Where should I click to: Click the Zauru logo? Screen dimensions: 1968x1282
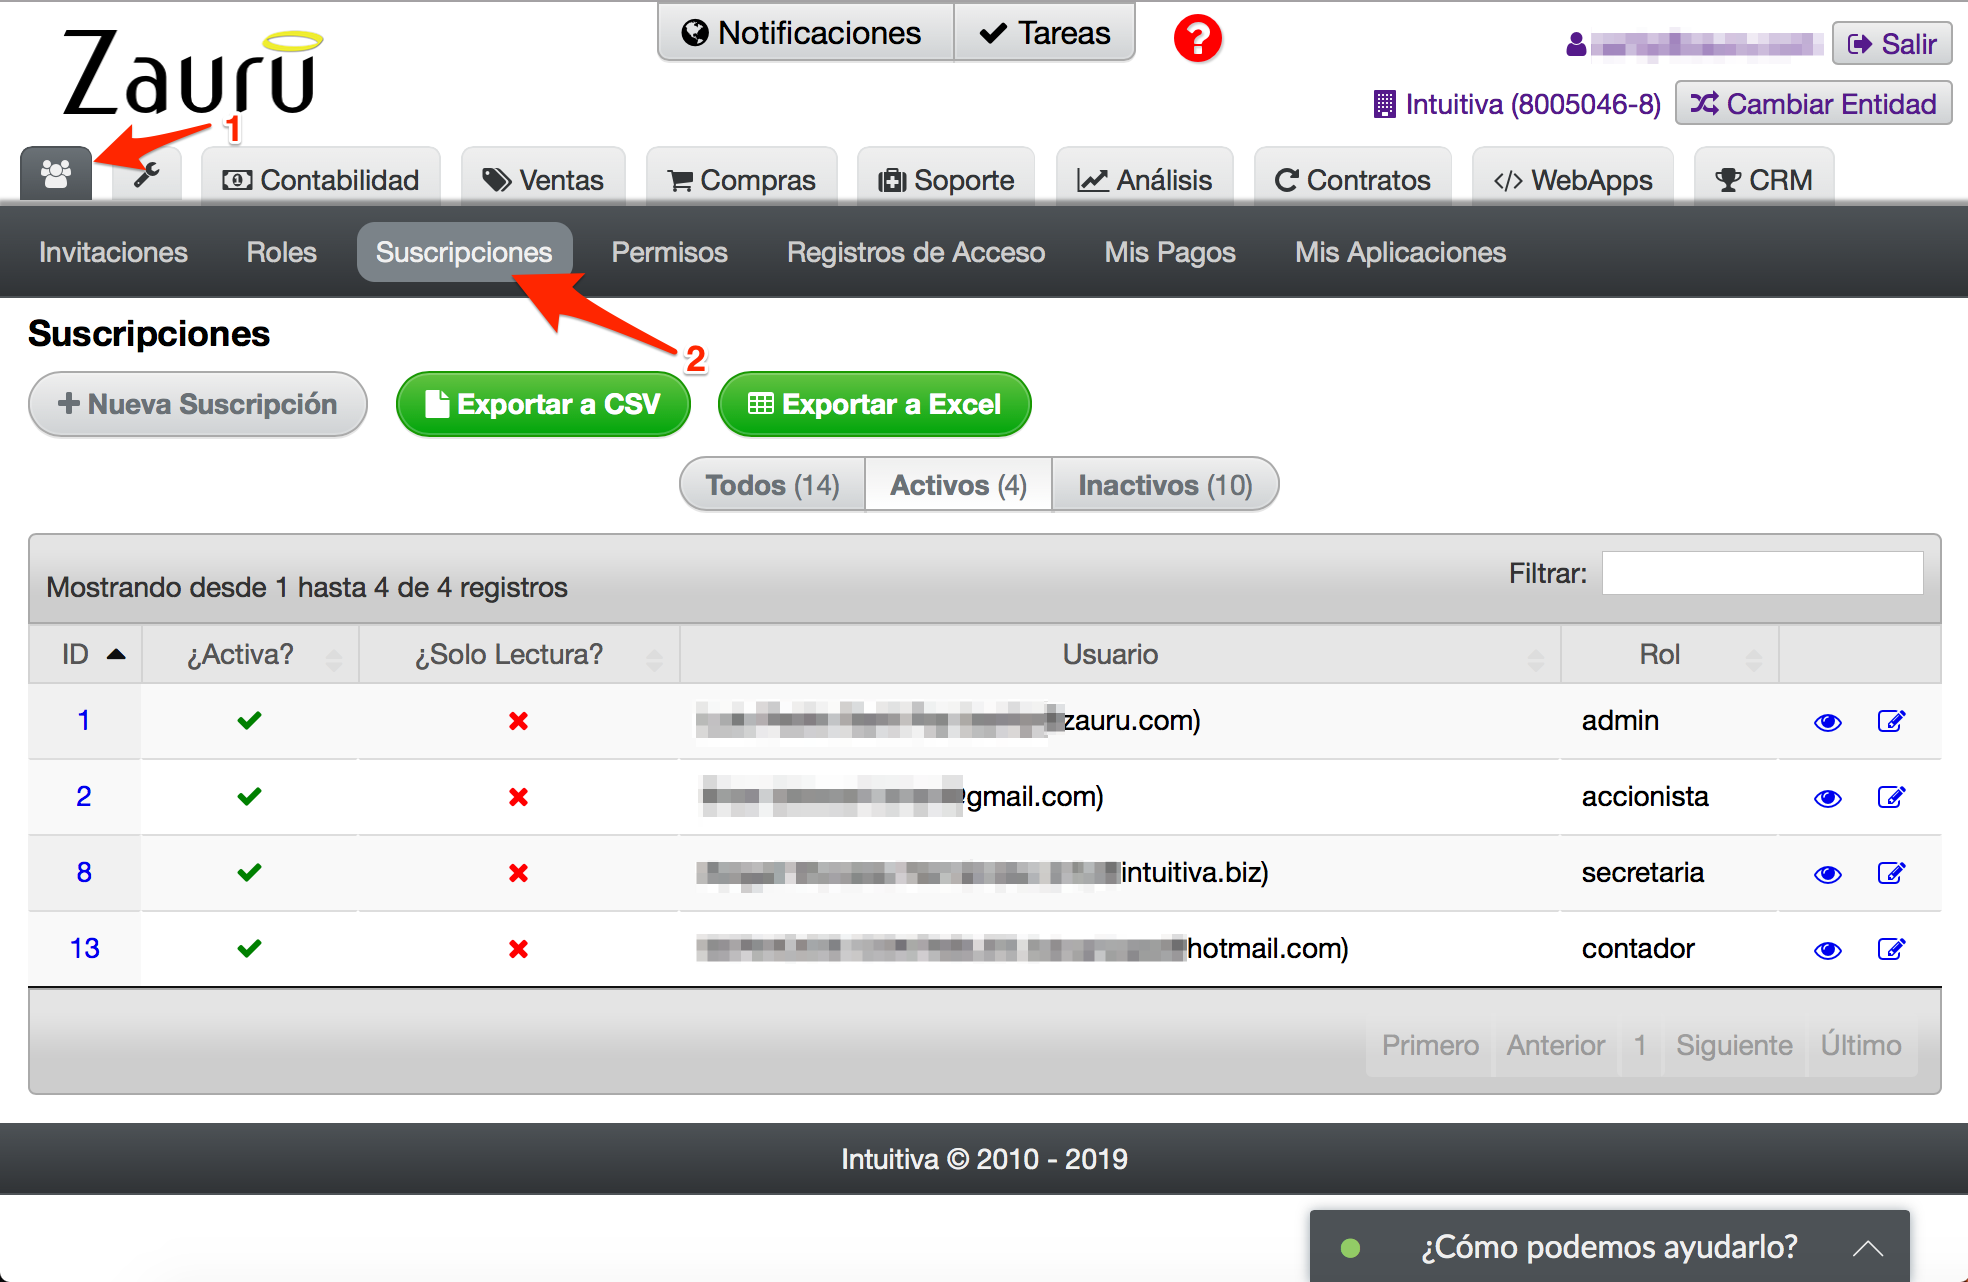click(x=193, y=72)
